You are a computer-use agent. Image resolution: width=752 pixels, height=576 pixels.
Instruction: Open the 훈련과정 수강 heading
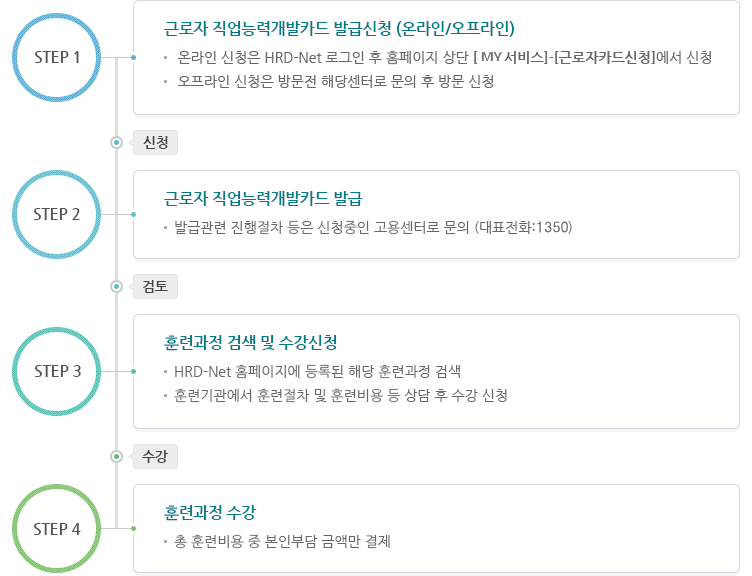tap(210, 512)
